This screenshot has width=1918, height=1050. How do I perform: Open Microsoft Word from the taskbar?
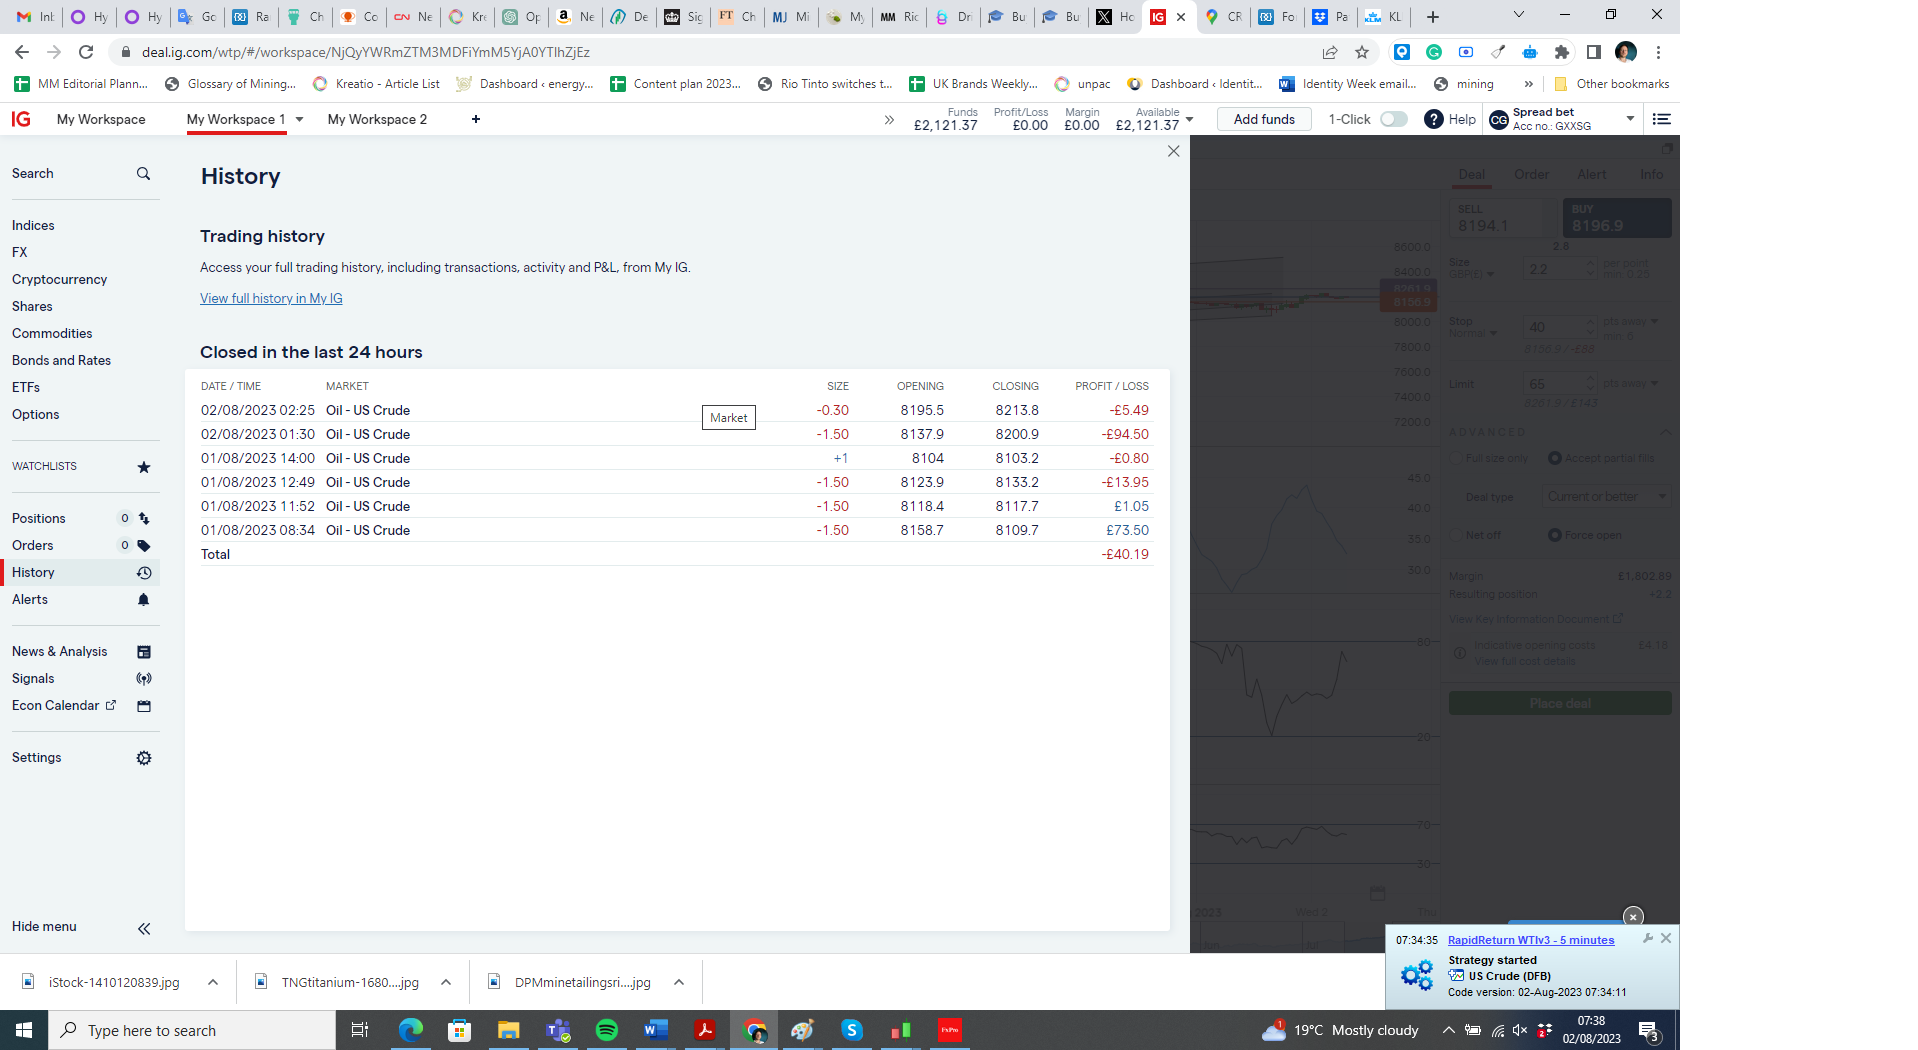coord(656,1030)
